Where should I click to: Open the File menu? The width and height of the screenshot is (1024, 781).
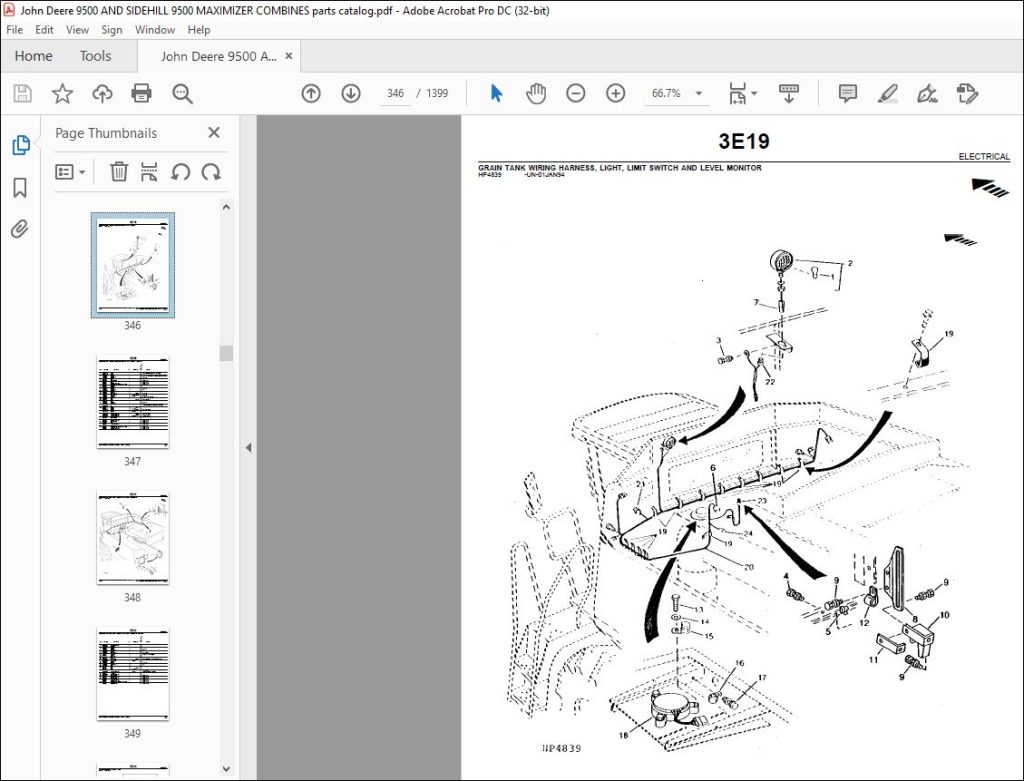(14, 29)
